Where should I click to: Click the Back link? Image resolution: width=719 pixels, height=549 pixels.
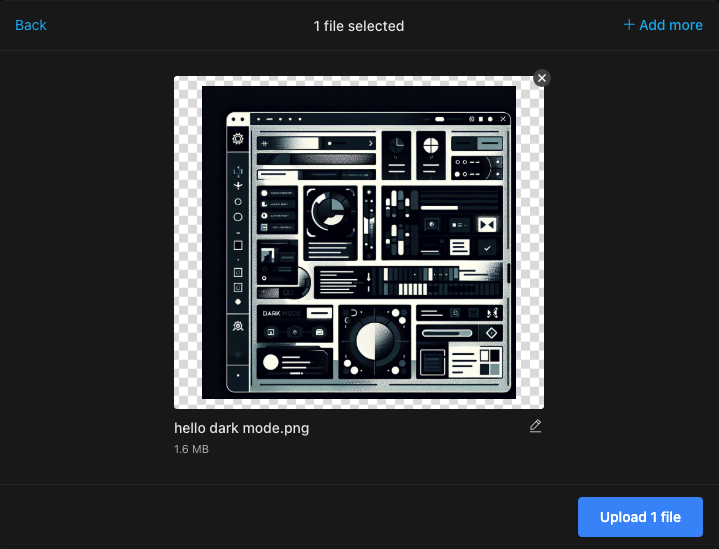[x=31, y=25]
